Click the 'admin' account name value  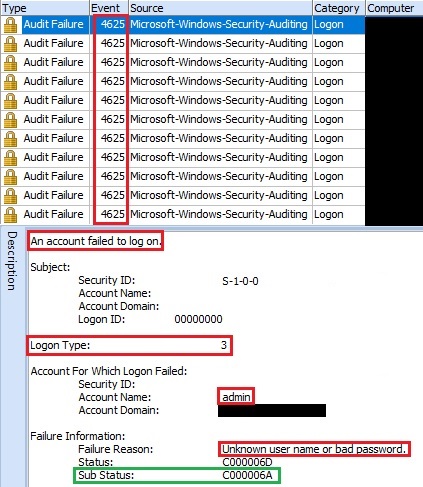[236, 397]
